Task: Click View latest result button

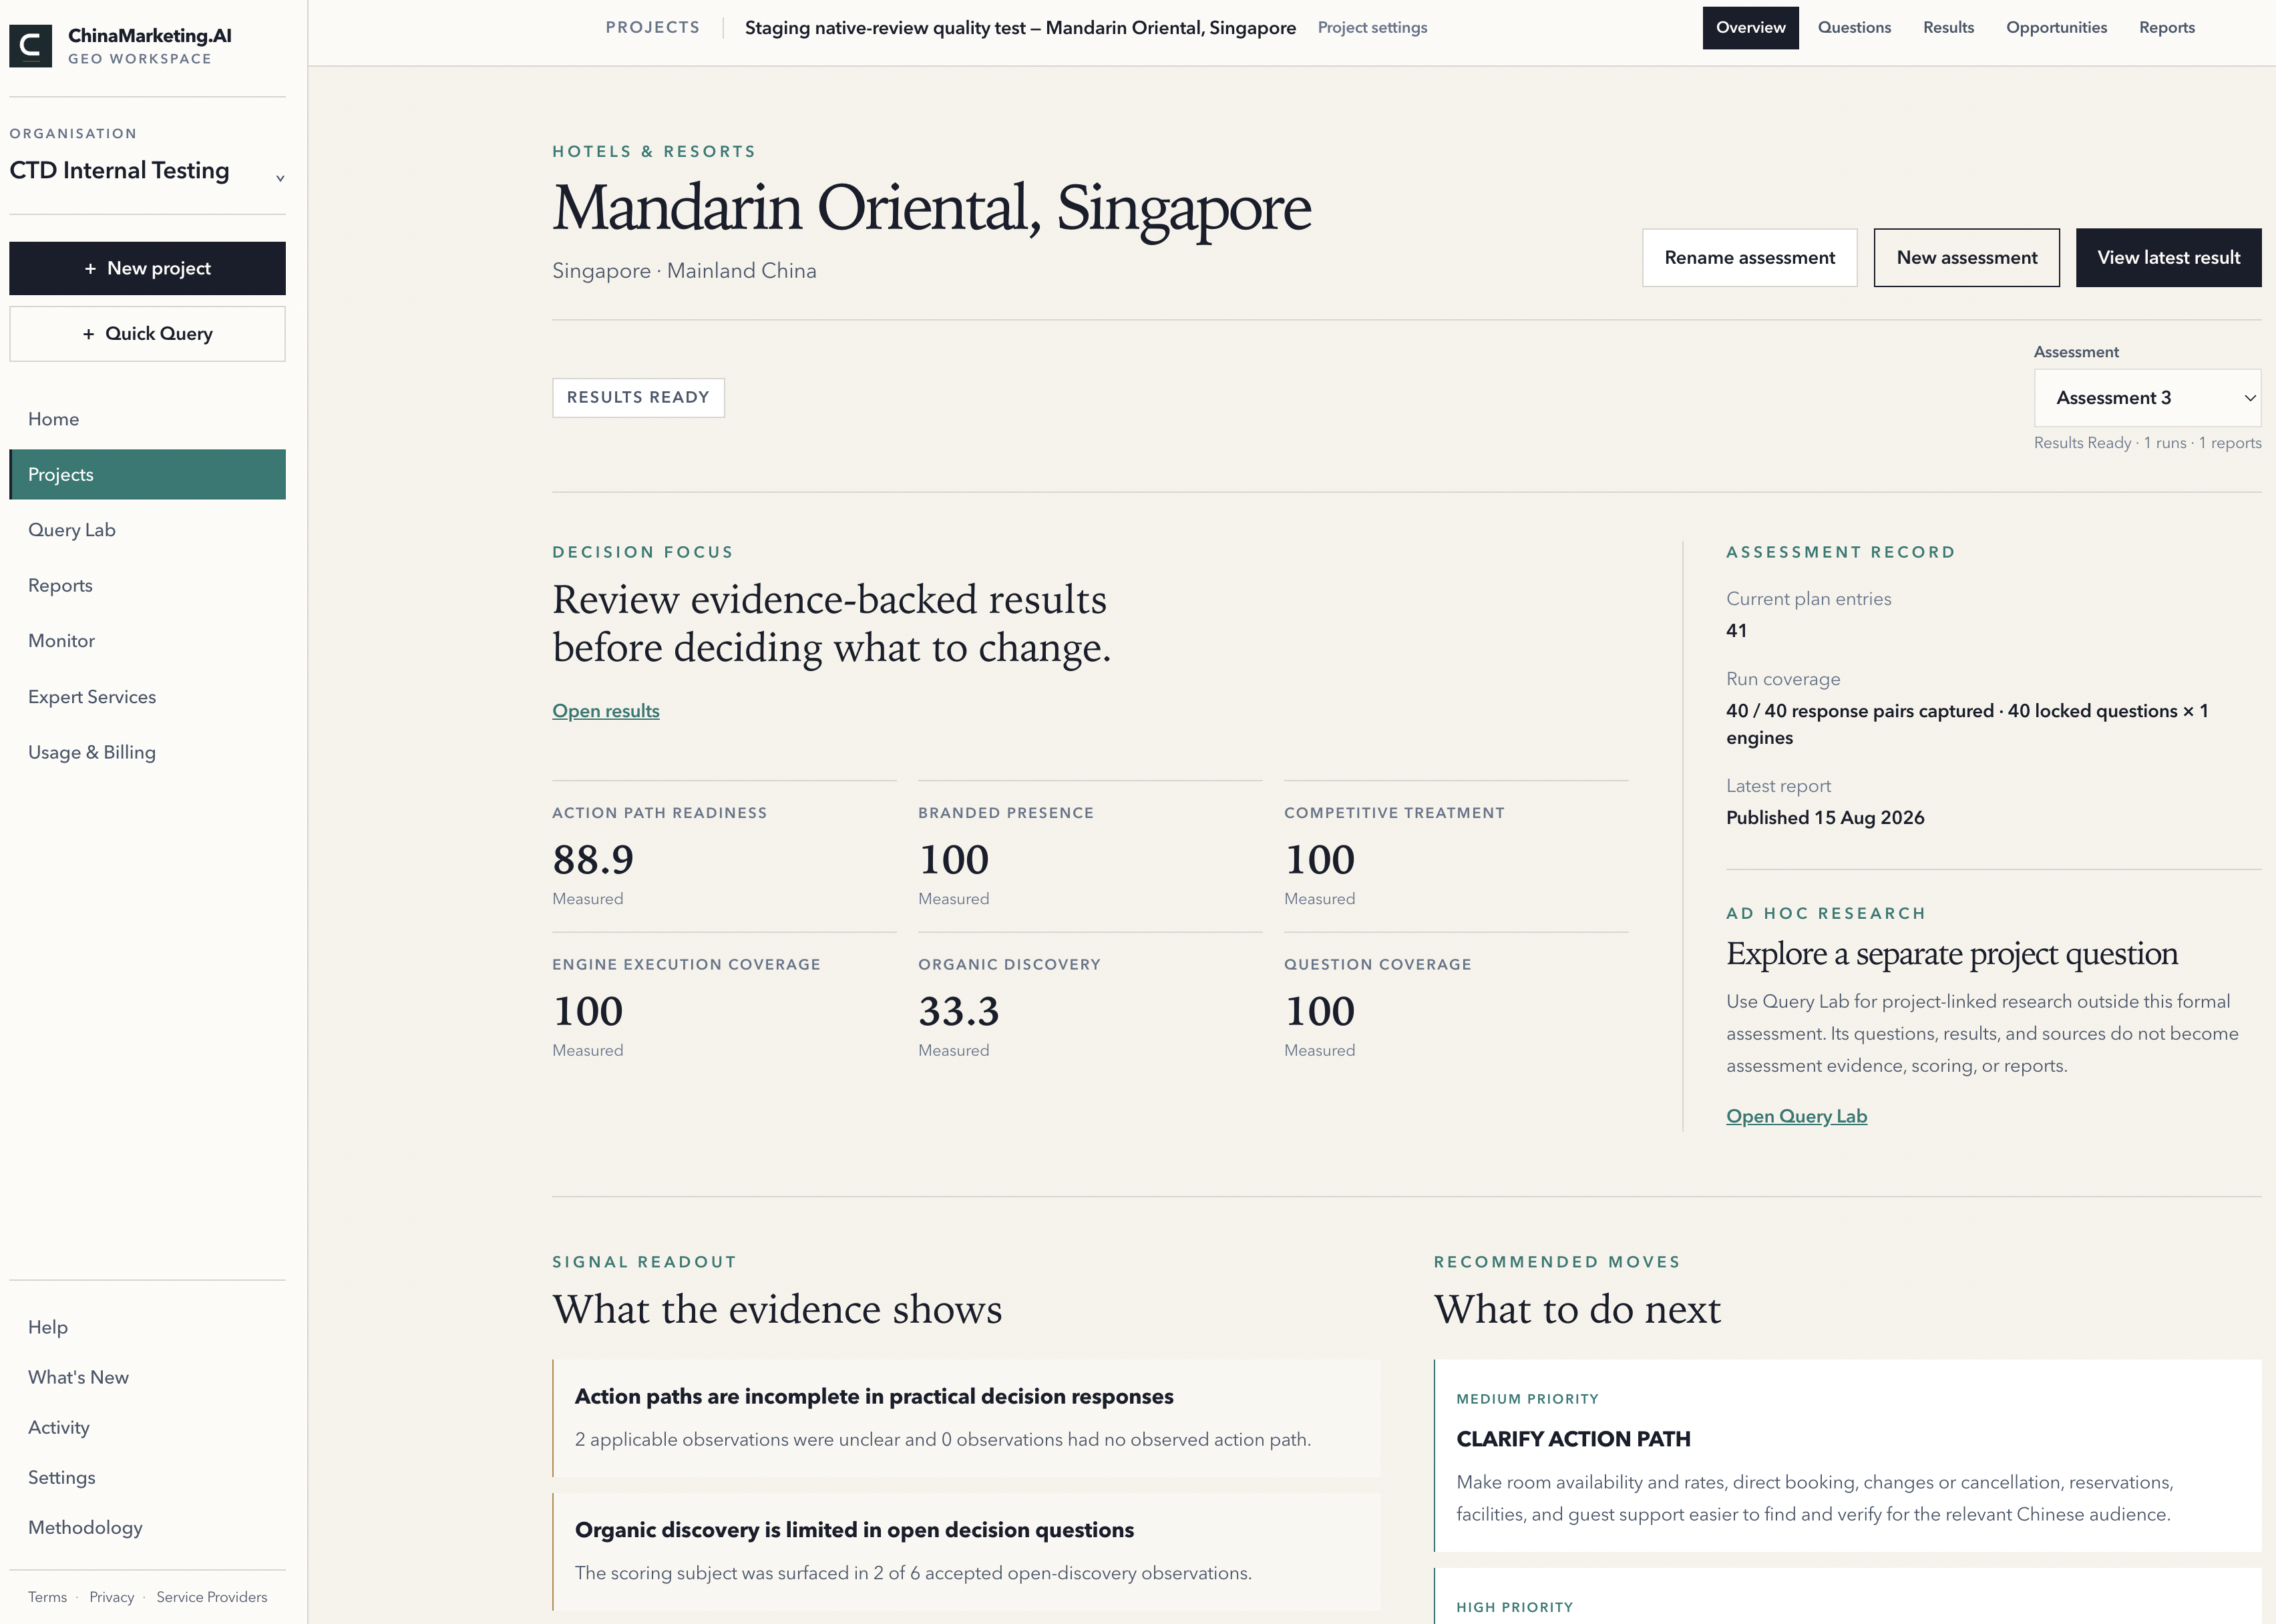Action: (2168, 258)
